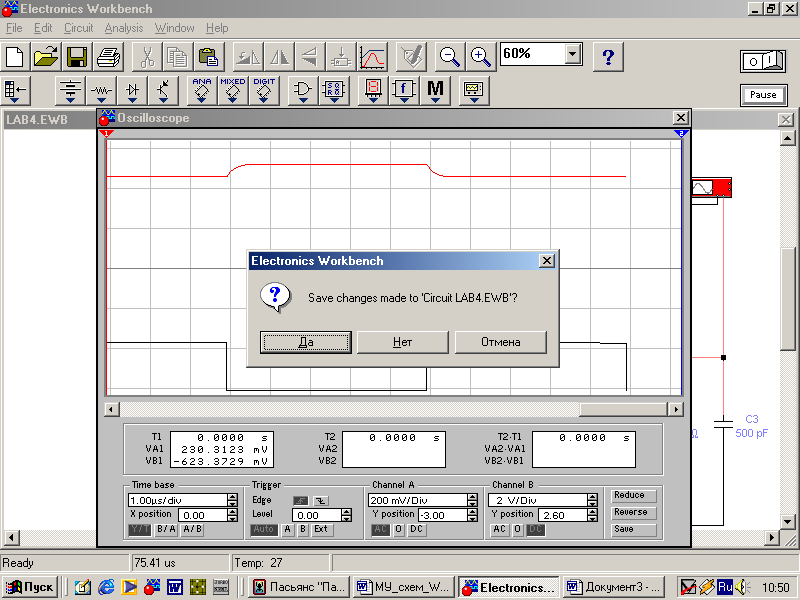This screenshot has width=800, height=600.
Task: Set Channel B coupling to AC
Action: (499, 530)
